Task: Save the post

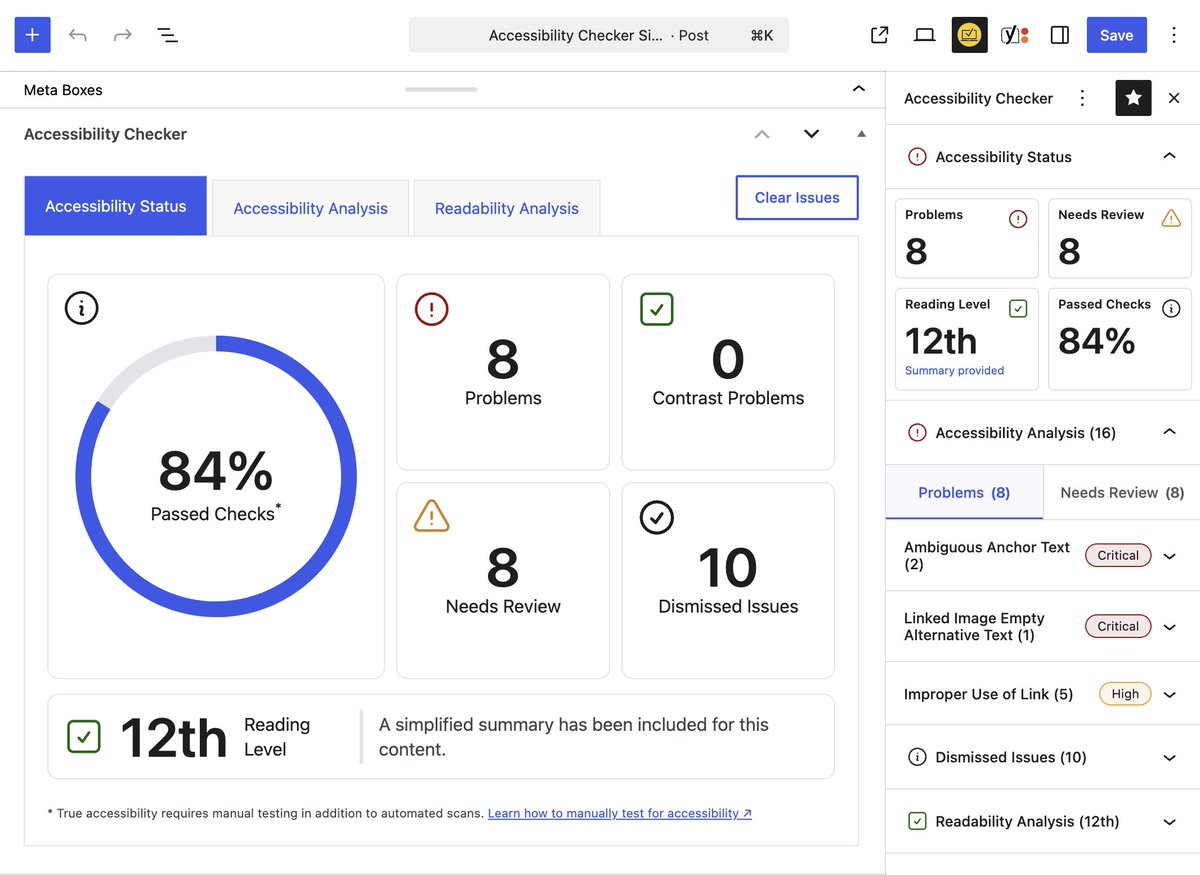Action: click(1116, 35)
